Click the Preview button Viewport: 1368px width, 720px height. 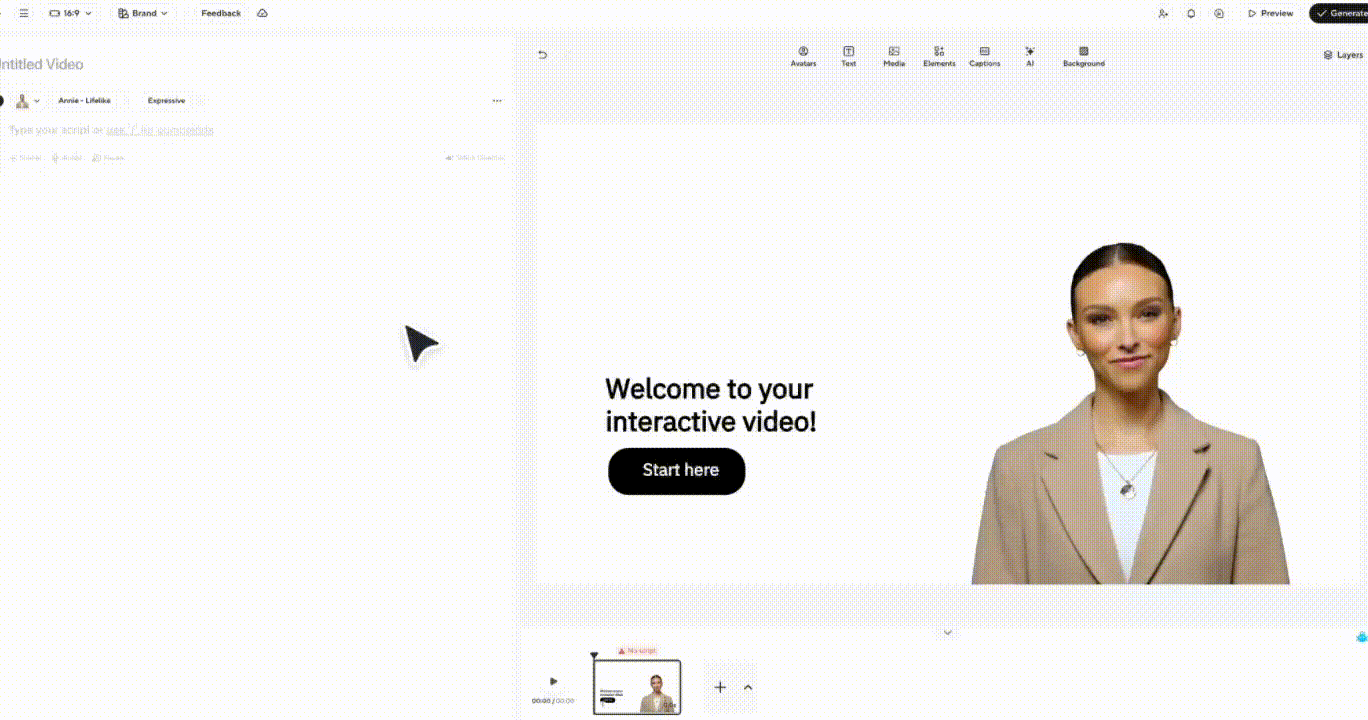pyautogui.click(x=1270, y=13)
